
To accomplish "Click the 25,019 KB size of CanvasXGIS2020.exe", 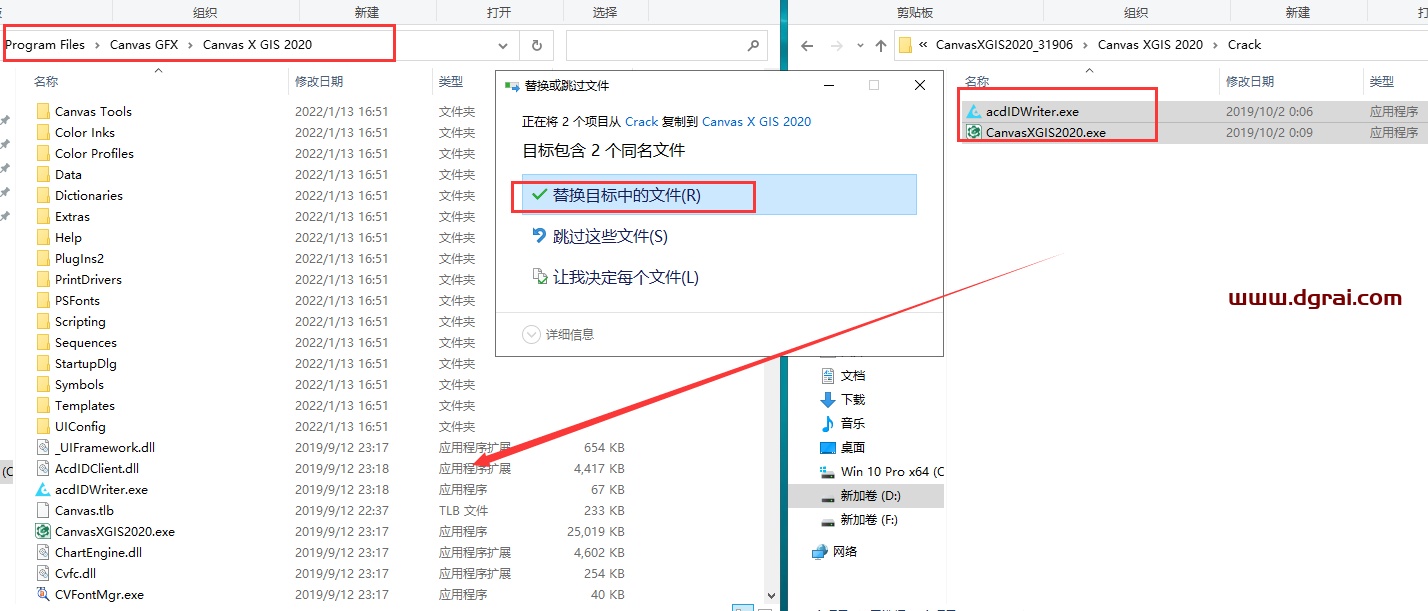I will click(x=595, y=531).
